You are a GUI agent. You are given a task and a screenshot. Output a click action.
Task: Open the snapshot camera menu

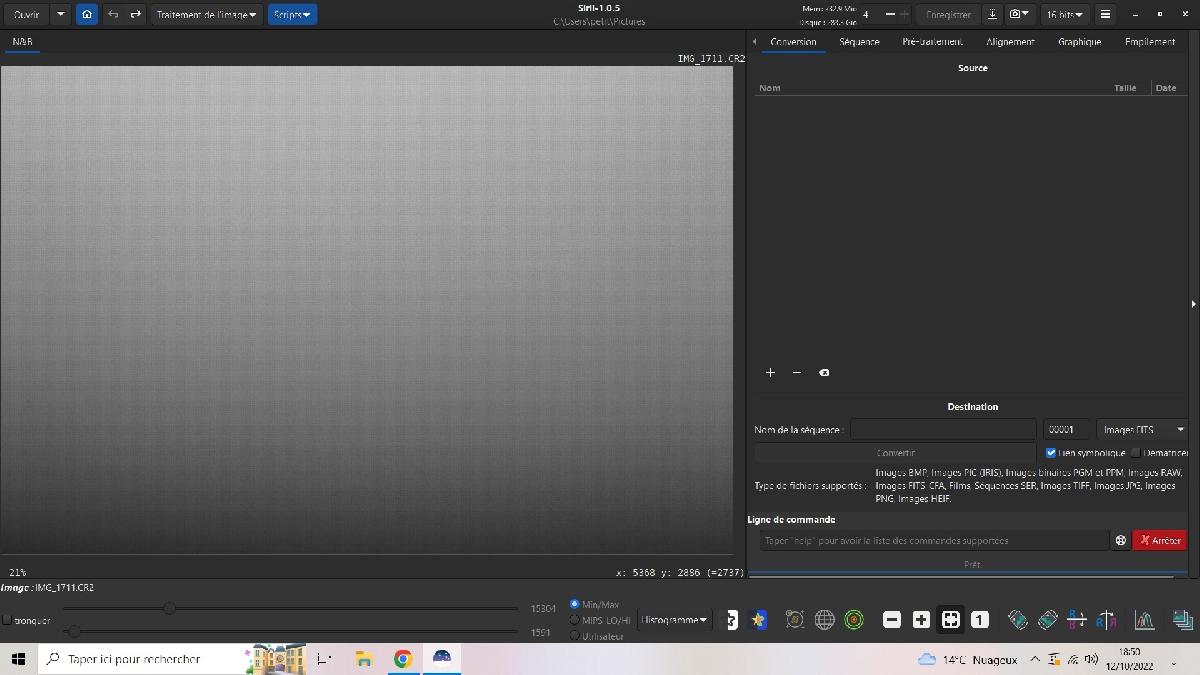(x=1019, y=15)
